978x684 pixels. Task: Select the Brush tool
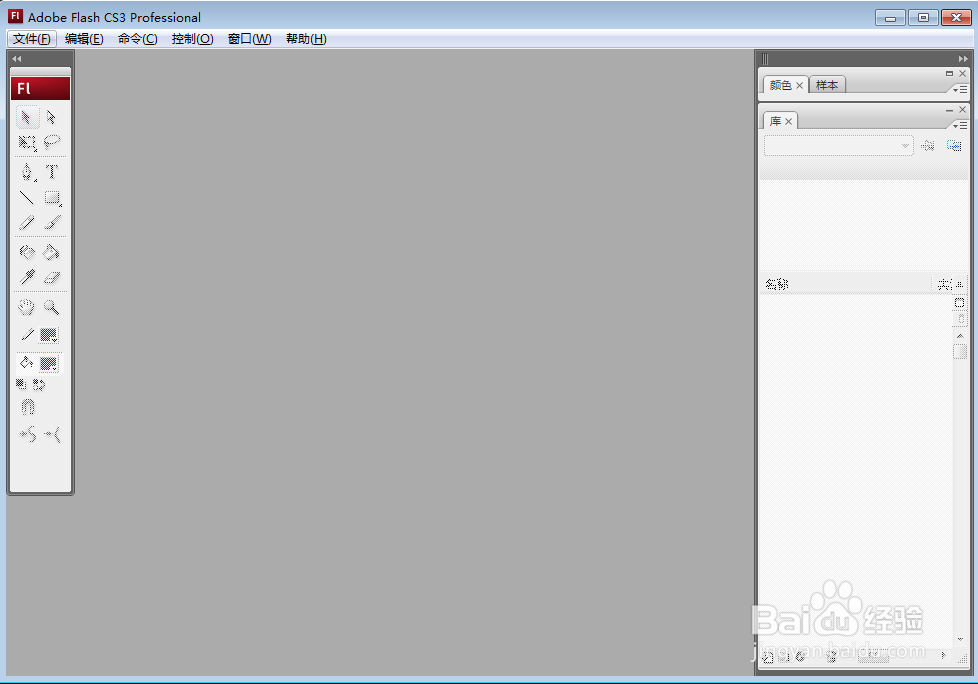tap(52, 223)
